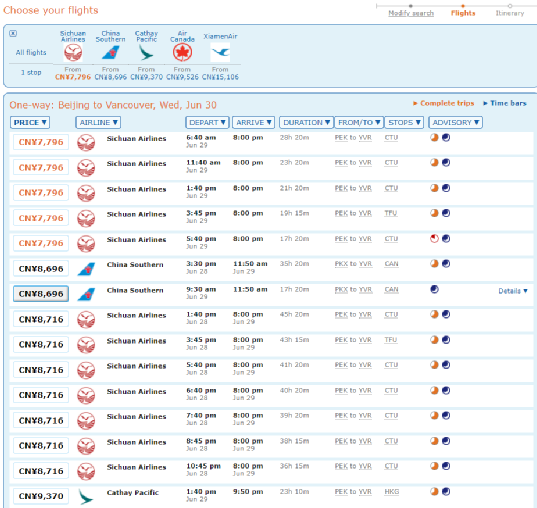The width and height of the screenshot is (537, 508).
Task: Open the ADVISORY filter dropdown
Action: [455, 122]
